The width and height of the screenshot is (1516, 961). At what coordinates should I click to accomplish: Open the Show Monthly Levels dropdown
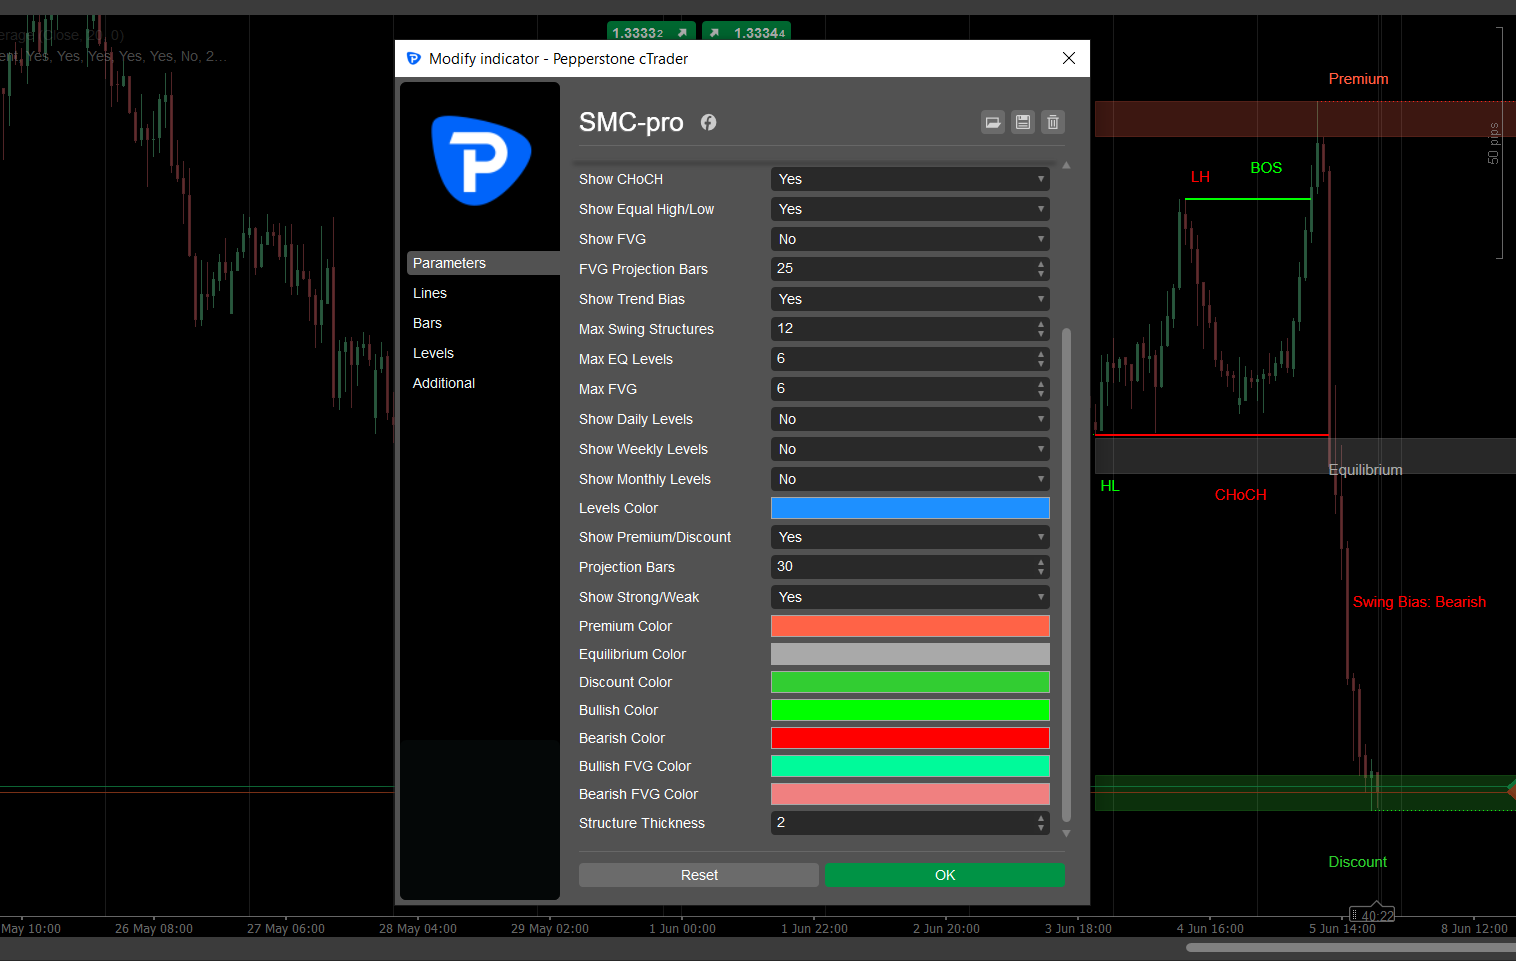(910, 479)
